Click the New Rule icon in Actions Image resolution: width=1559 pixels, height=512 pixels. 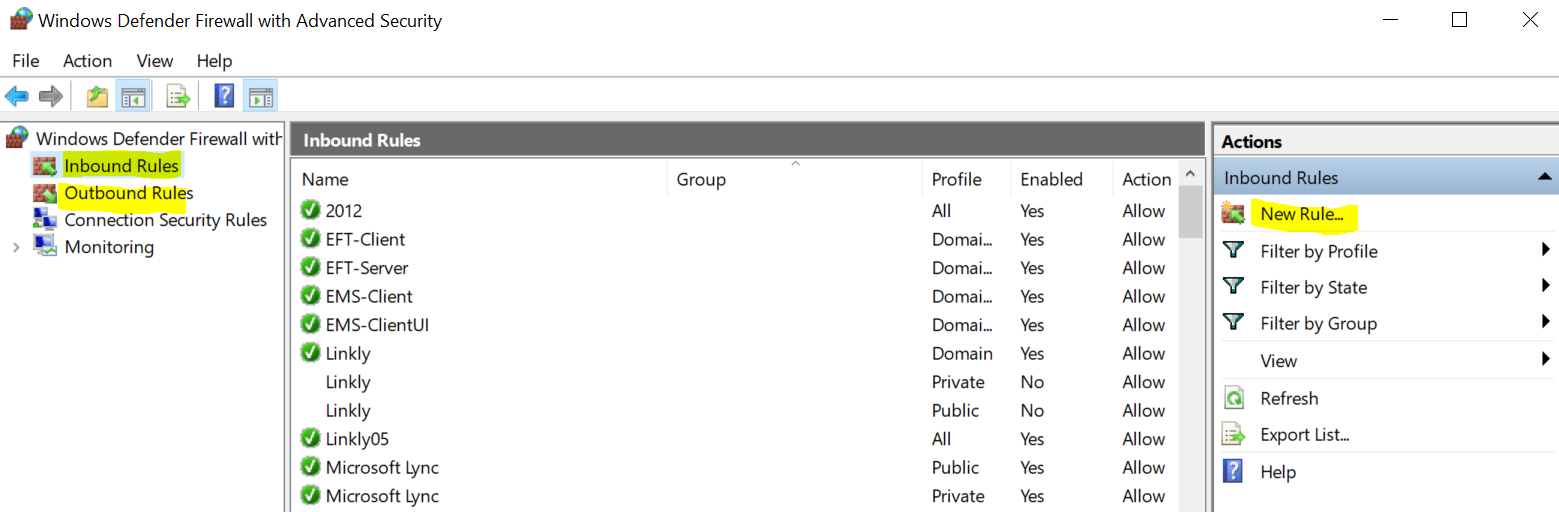[1233, 213]
